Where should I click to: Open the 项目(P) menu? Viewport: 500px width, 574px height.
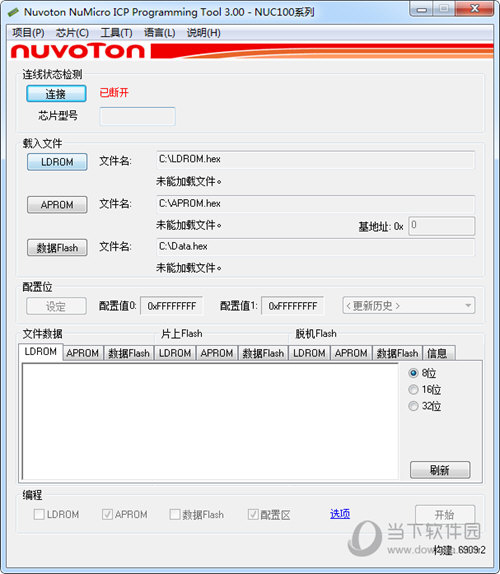29,33
